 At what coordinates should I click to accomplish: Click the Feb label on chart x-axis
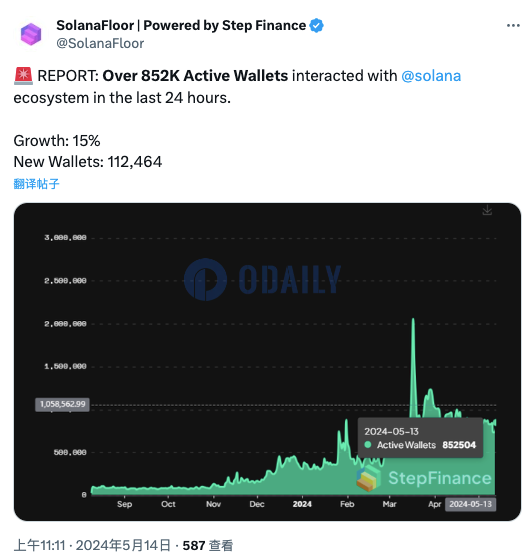point(347,504)
